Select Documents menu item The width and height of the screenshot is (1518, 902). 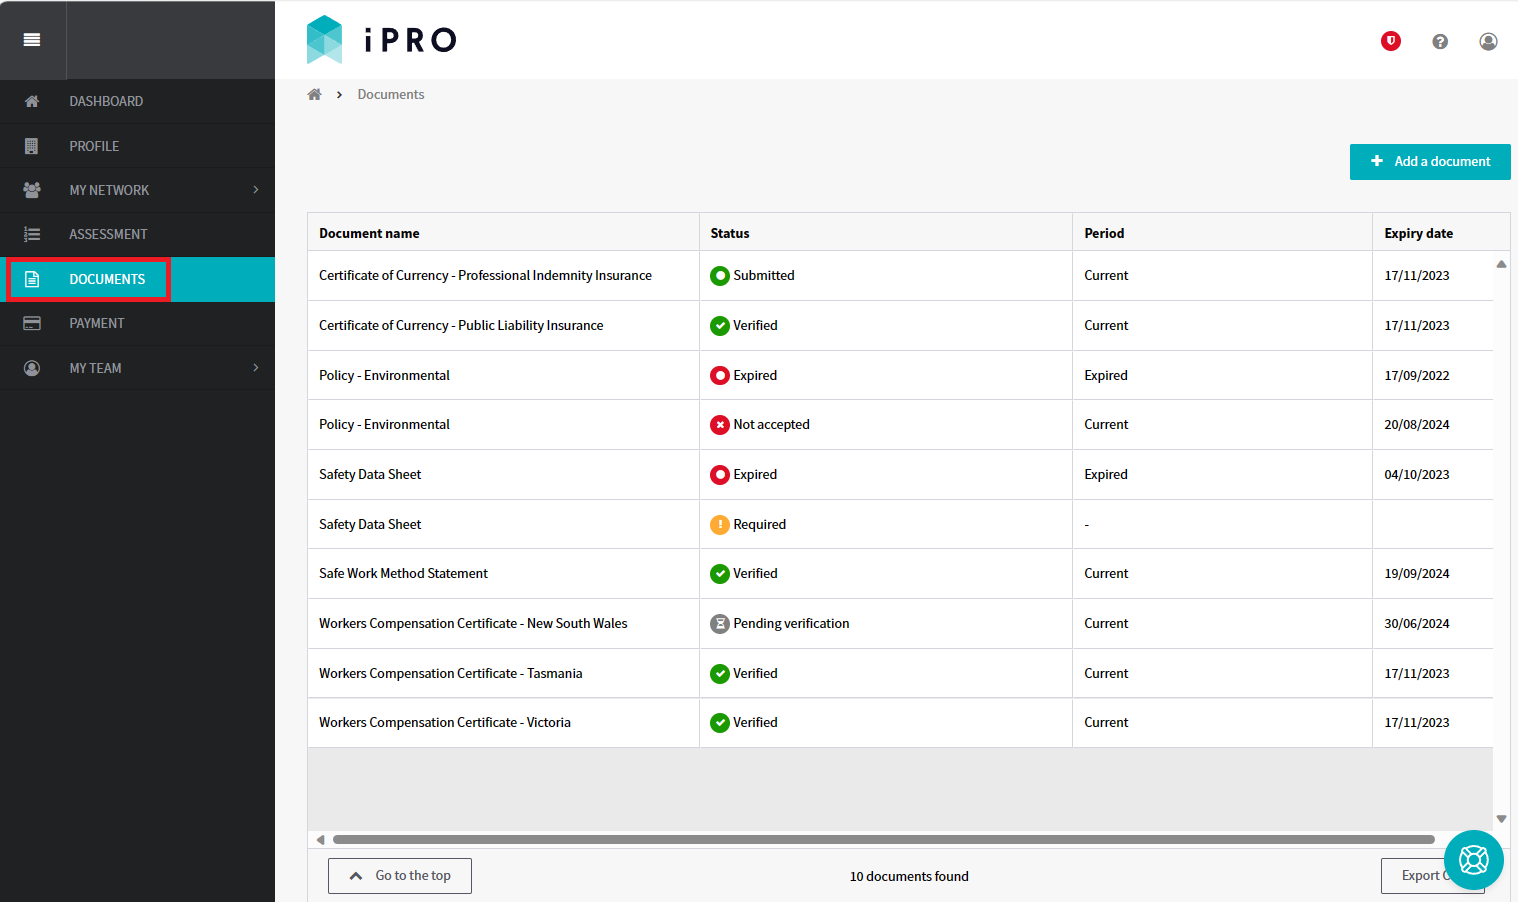point(137,279)
